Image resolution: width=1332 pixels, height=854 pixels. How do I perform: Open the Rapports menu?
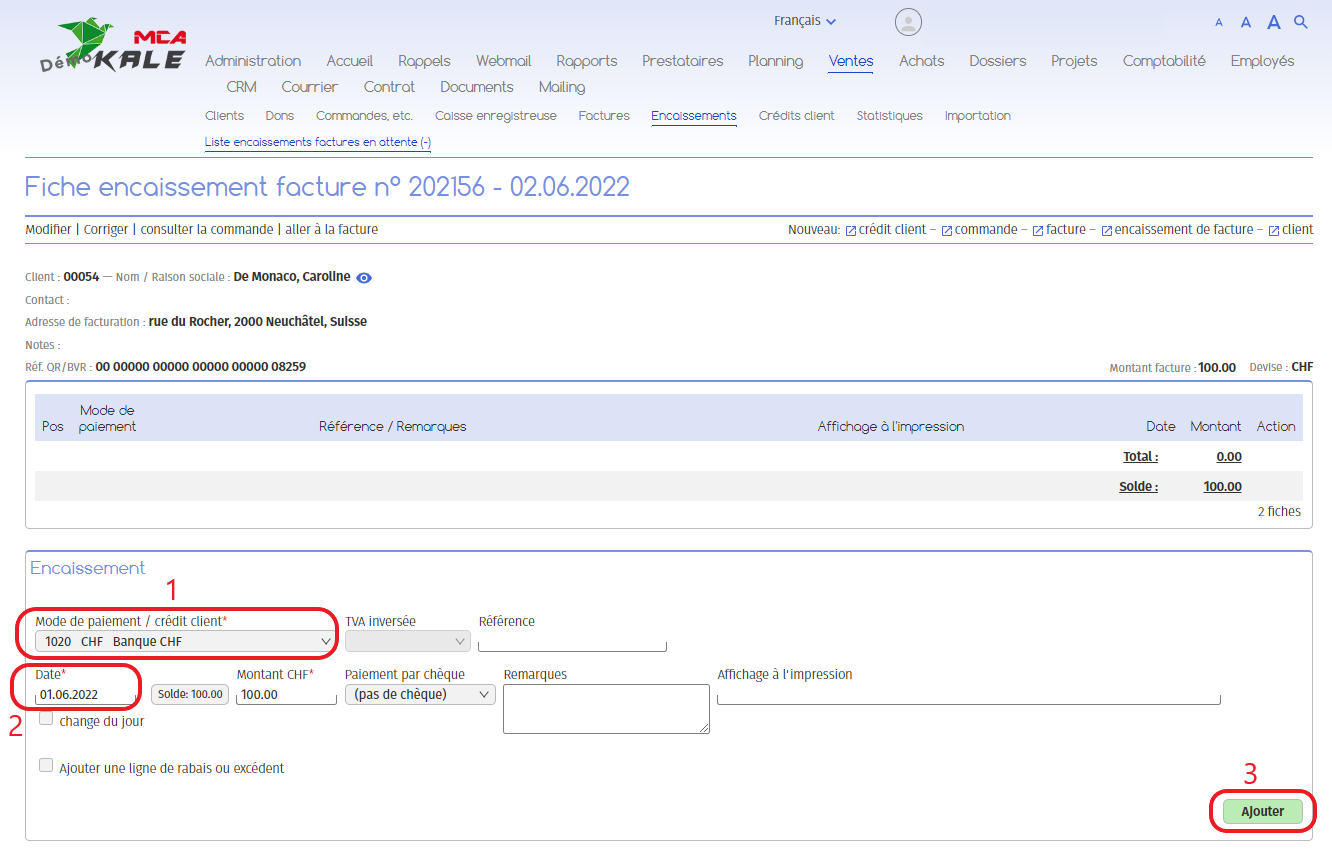tap(587, 61)
